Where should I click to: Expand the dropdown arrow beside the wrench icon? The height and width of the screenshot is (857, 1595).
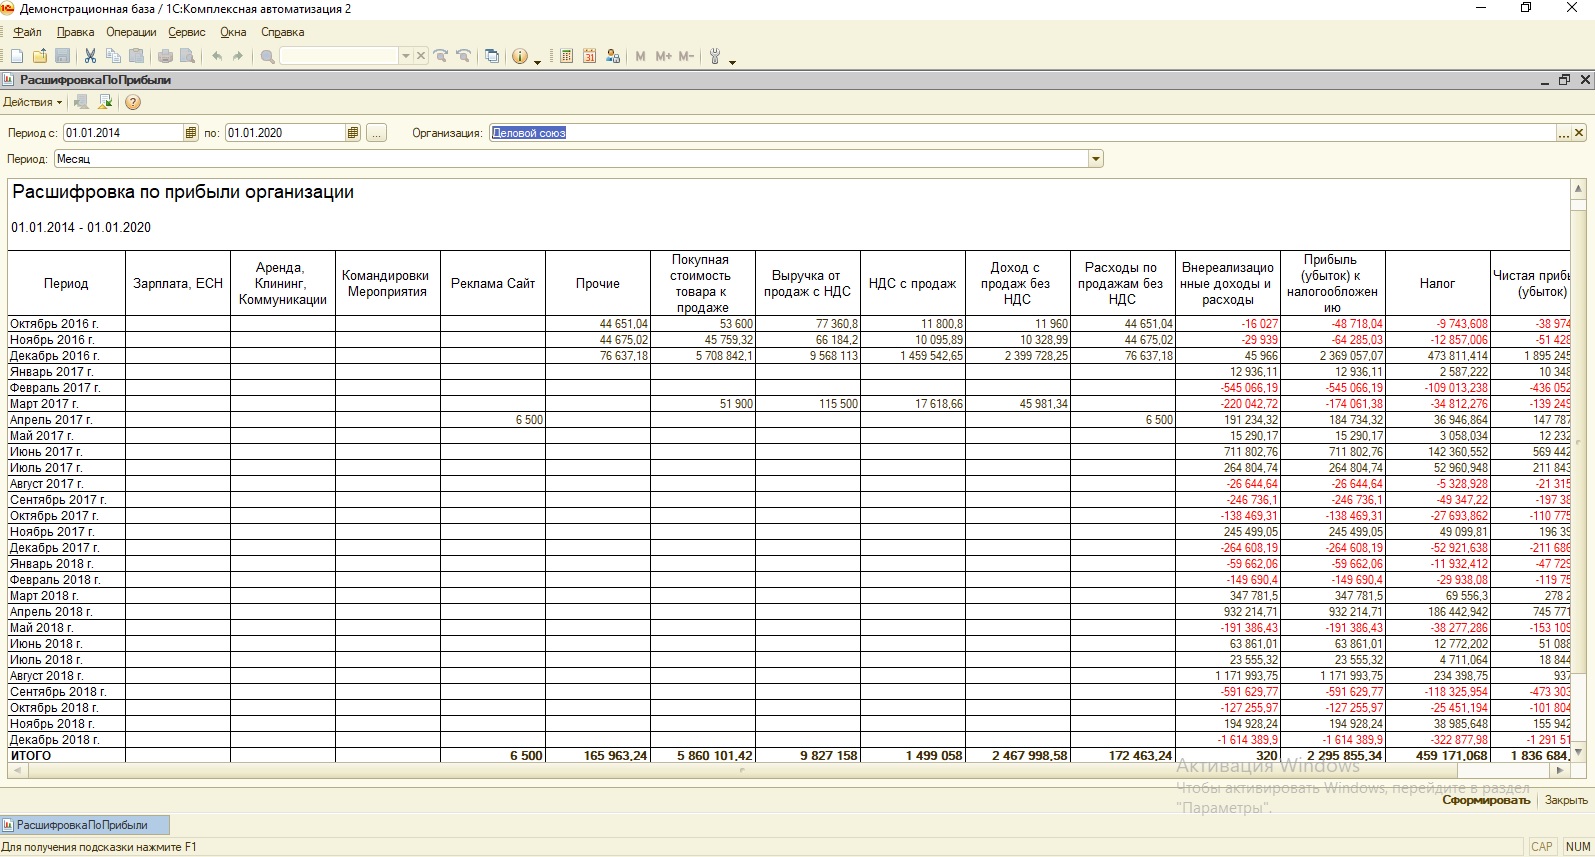click(732, 61)
